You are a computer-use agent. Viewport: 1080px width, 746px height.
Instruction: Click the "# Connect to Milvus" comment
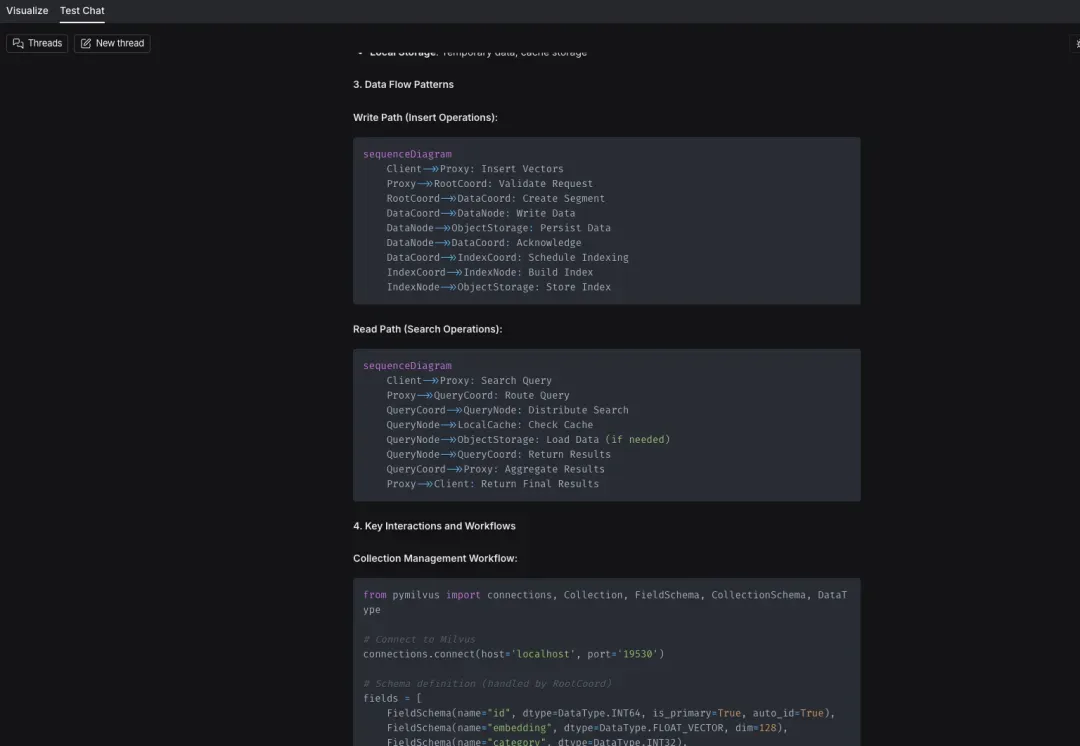coord(419,639)
